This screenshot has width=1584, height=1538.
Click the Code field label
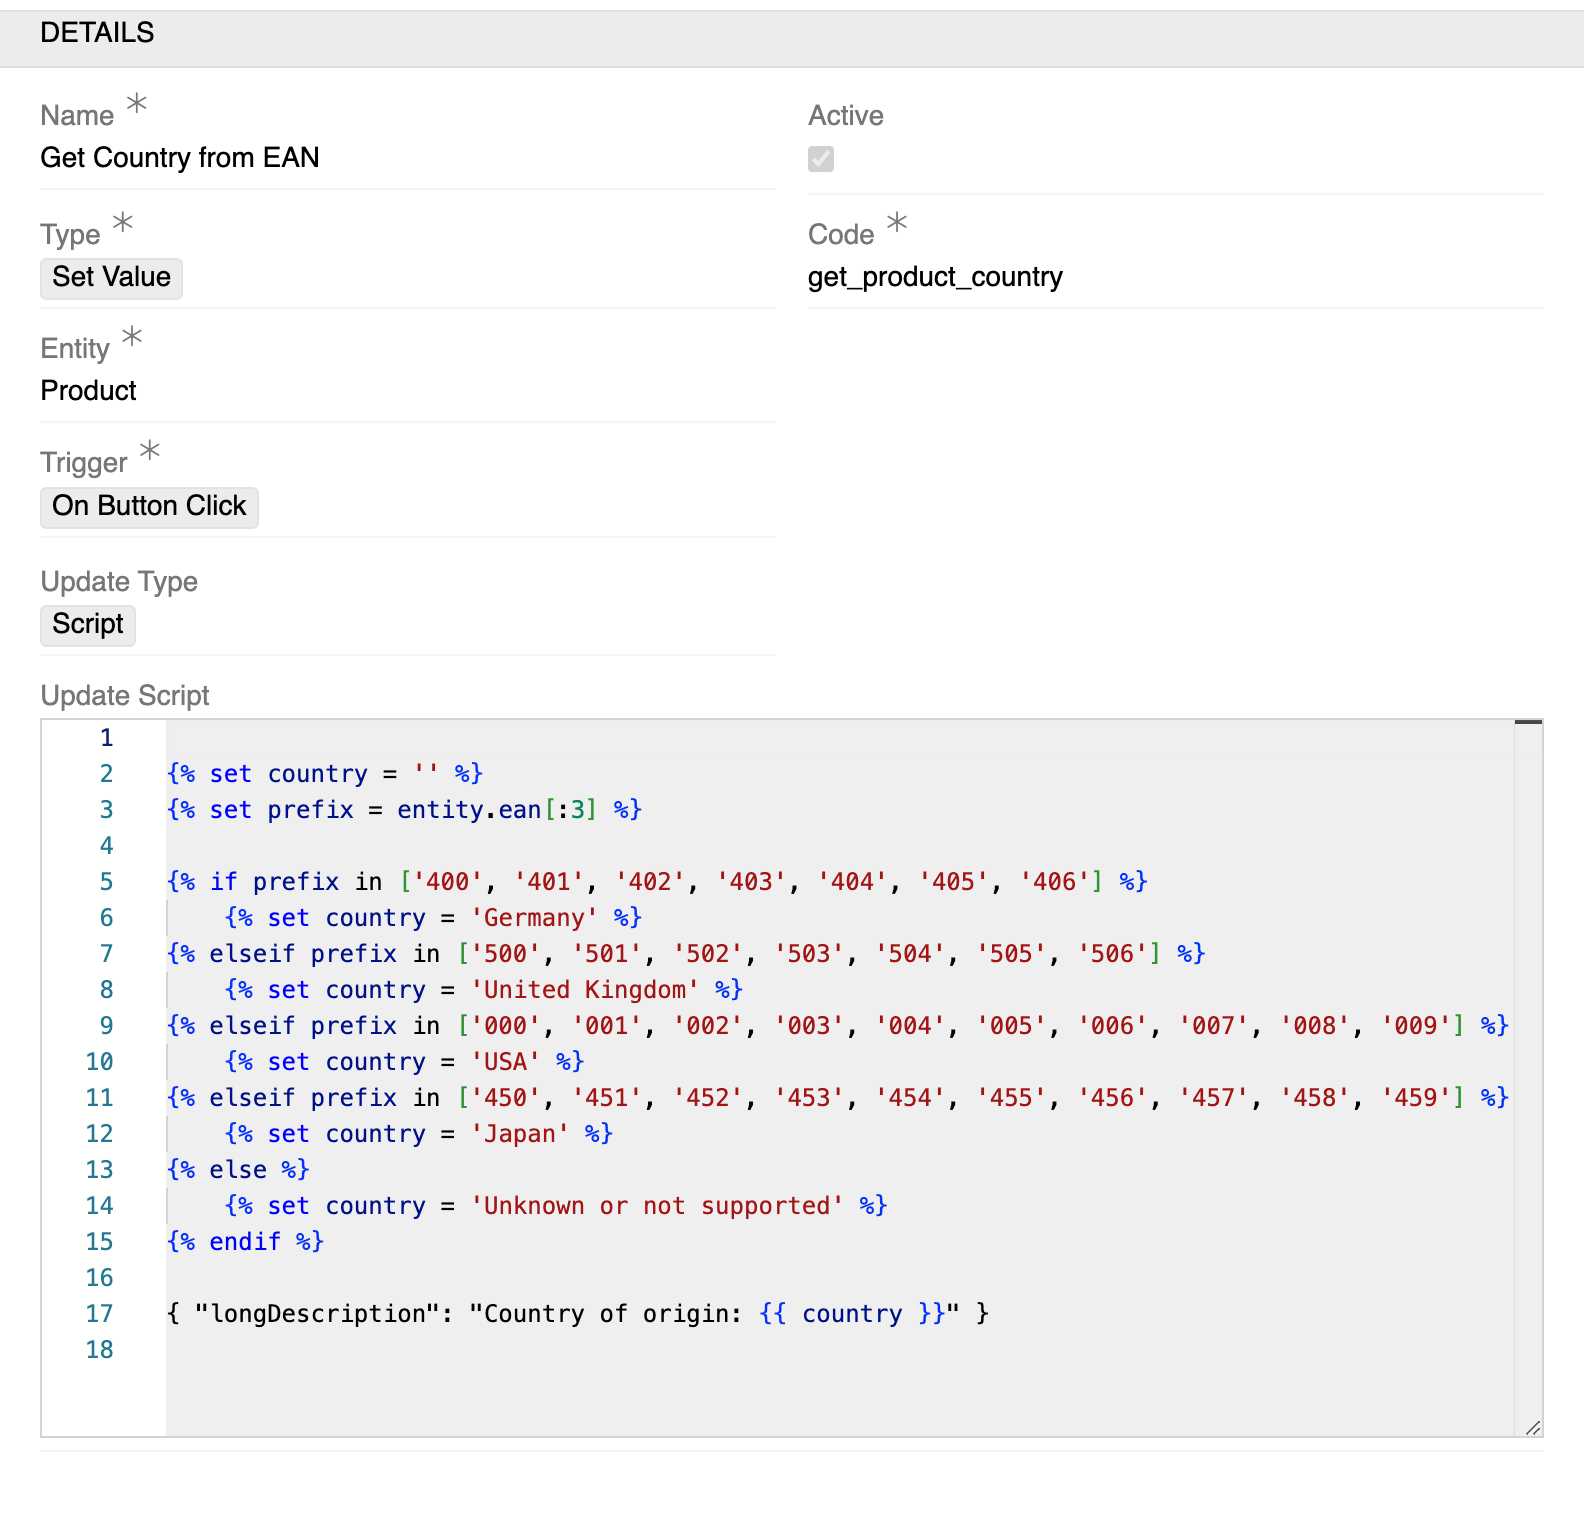tap(841, 235)
